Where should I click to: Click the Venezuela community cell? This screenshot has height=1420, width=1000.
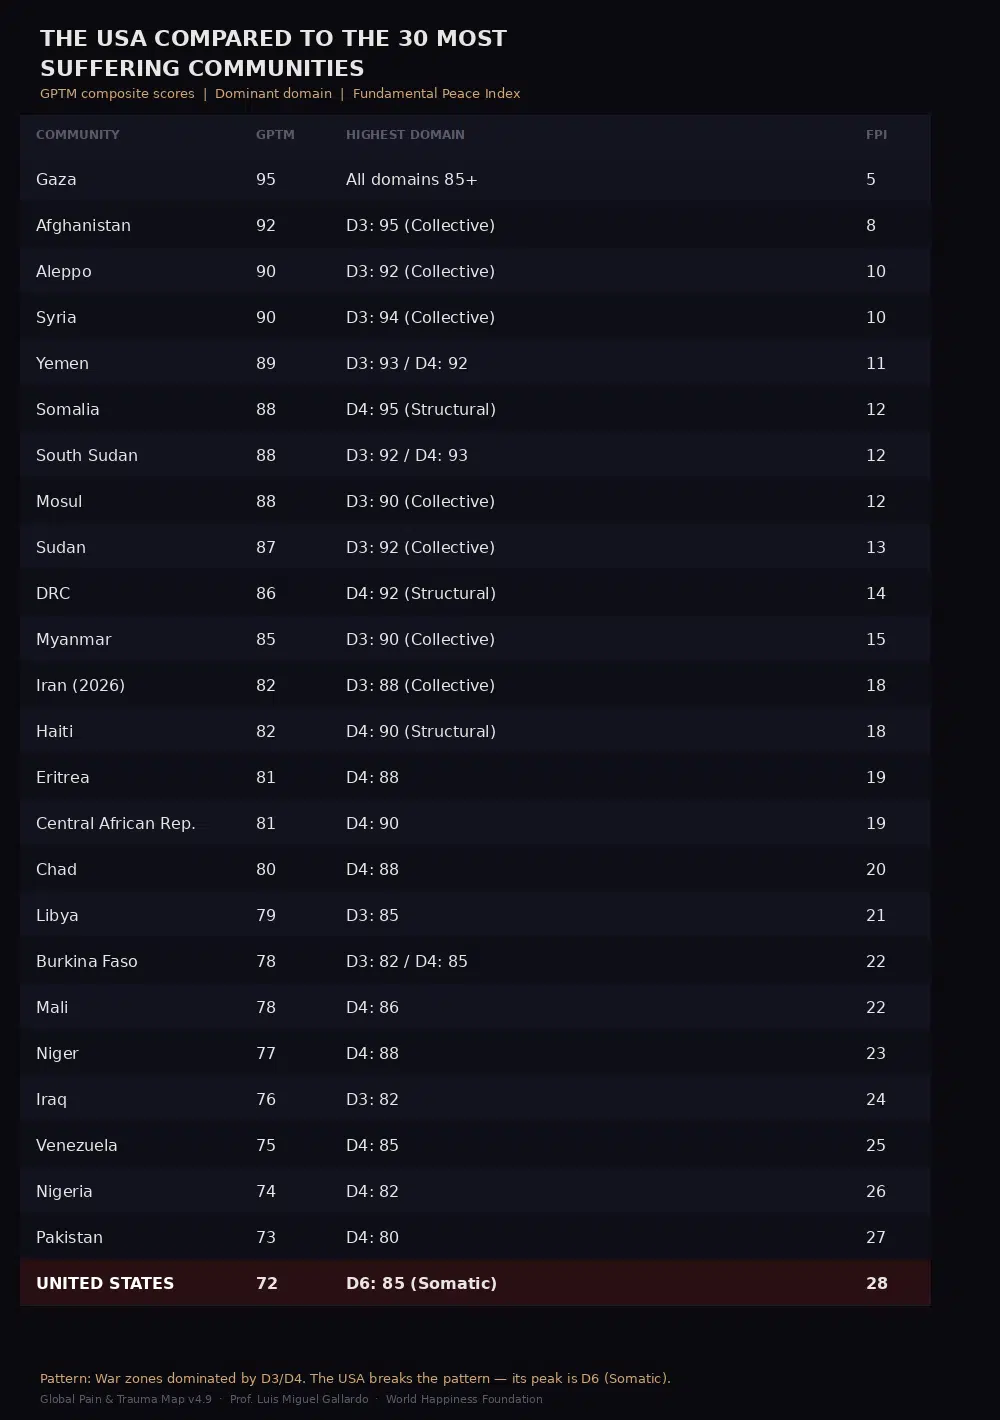click(x=77, y=1146)
